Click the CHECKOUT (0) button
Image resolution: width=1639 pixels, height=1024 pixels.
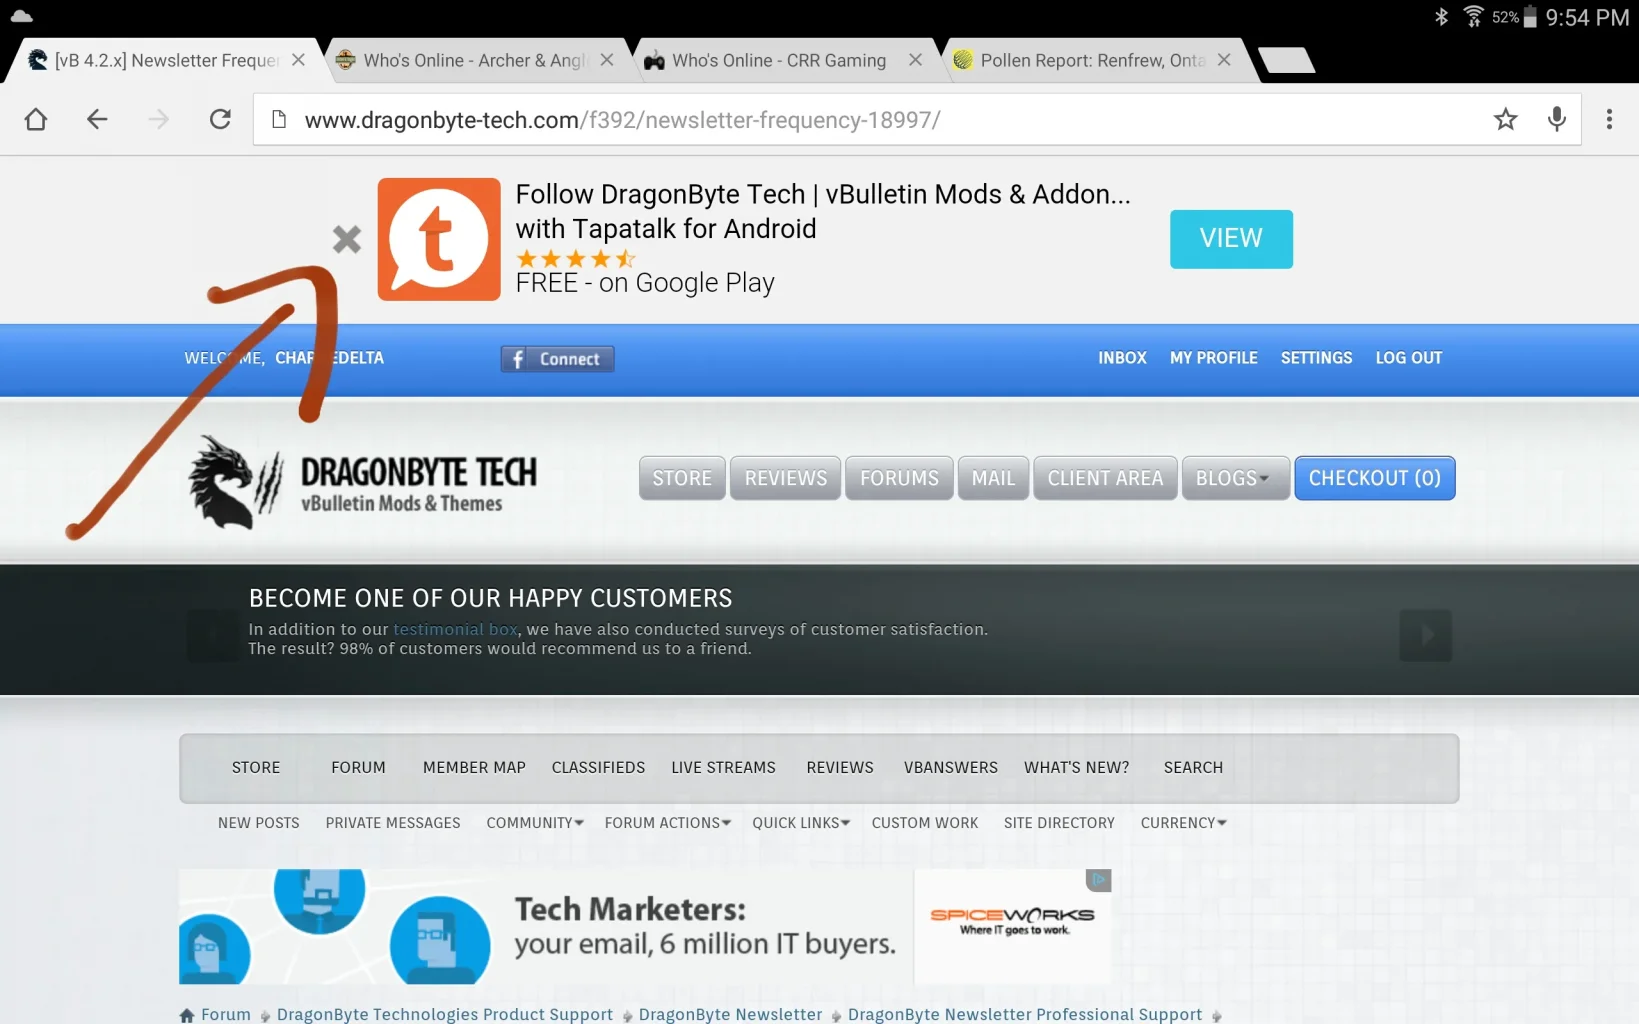coord(1374,478)
